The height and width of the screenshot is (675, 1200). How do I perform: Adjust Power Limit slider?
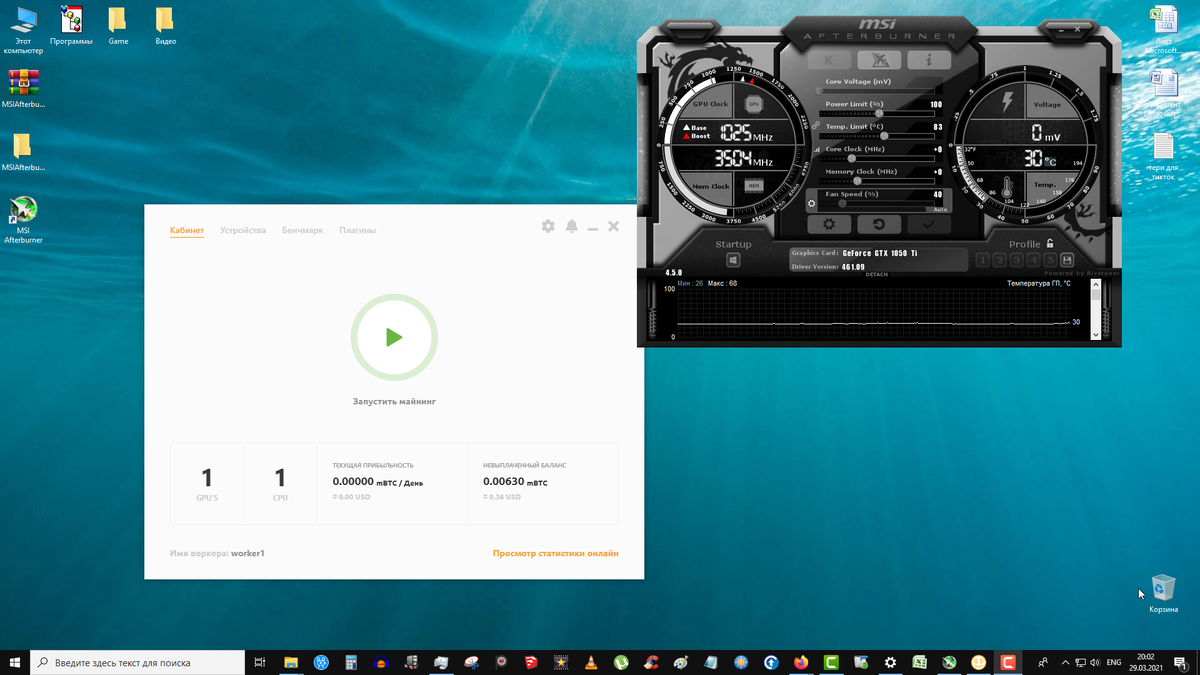[877, 113]
